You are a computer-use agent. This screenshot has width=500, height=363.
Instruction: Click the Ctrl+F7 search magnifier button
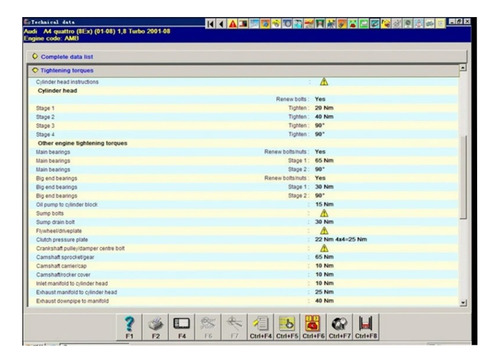pyautogui.click(x=340, y=327)
